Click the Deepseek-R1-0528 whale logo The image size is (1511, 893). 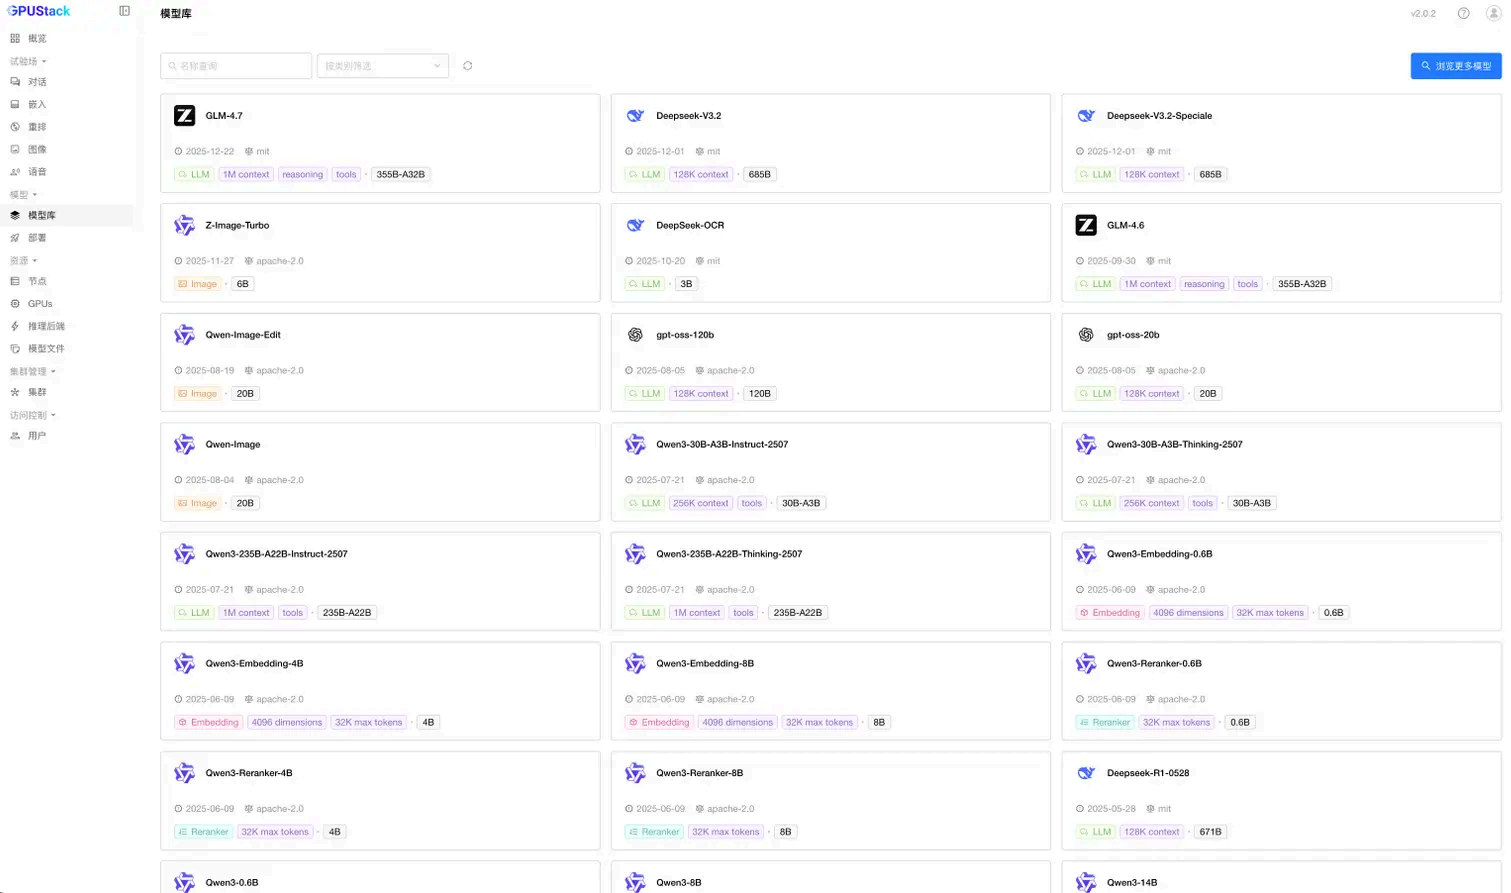tap(1086, 773)
